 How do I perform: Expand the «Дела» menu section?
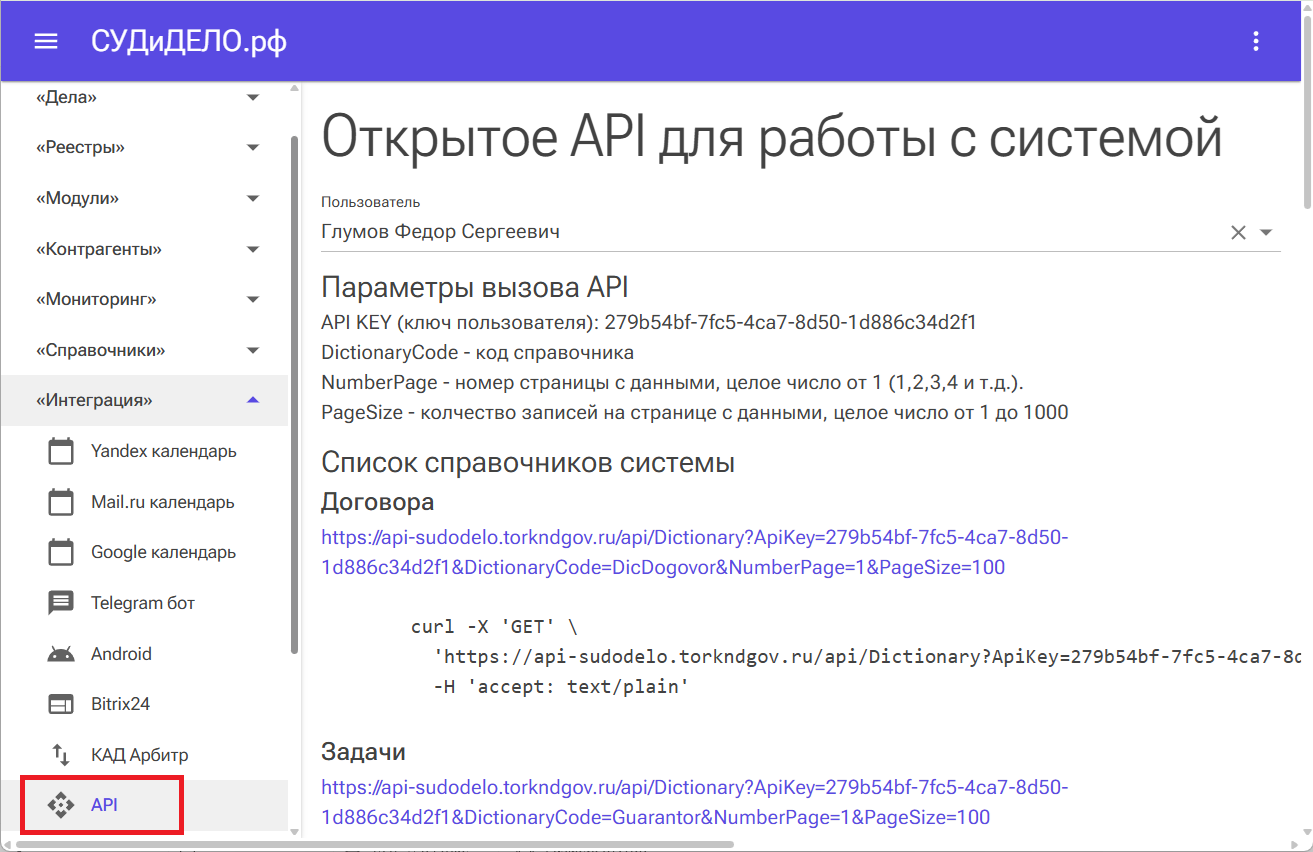253,97
